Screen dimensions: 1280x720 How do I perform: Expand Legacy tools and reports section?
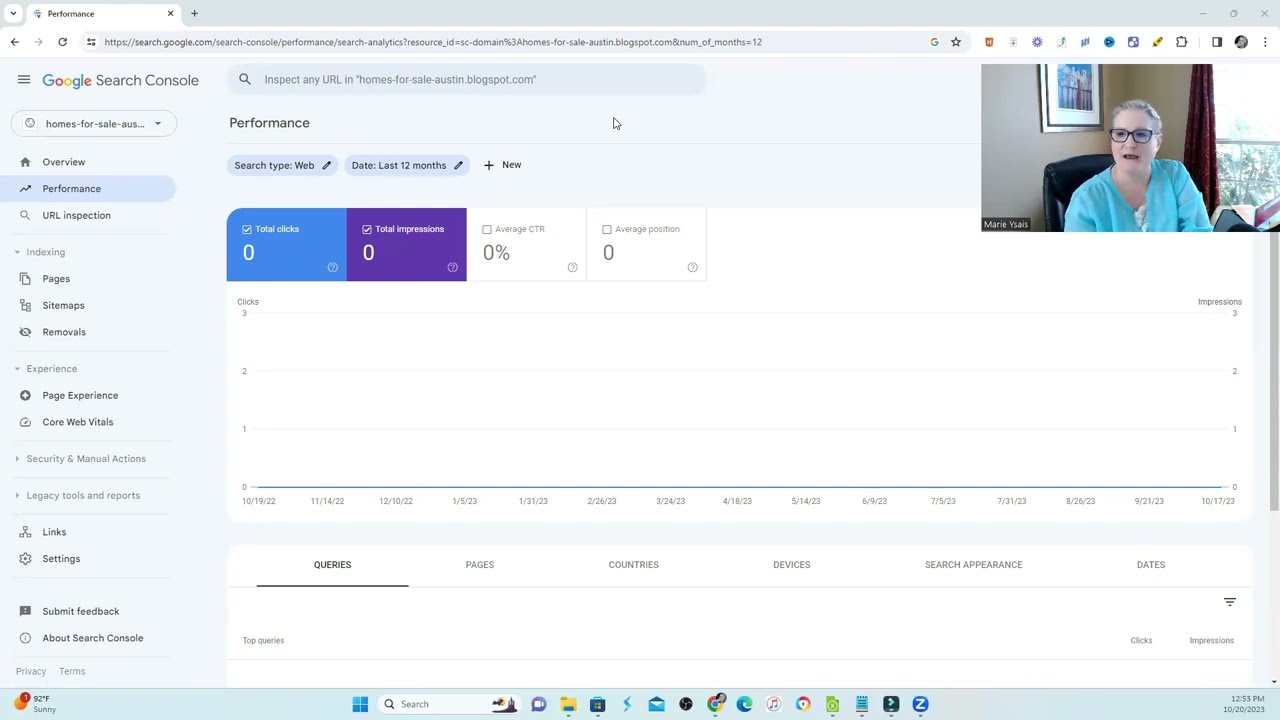pyautogui.click(x=17, y=495)
